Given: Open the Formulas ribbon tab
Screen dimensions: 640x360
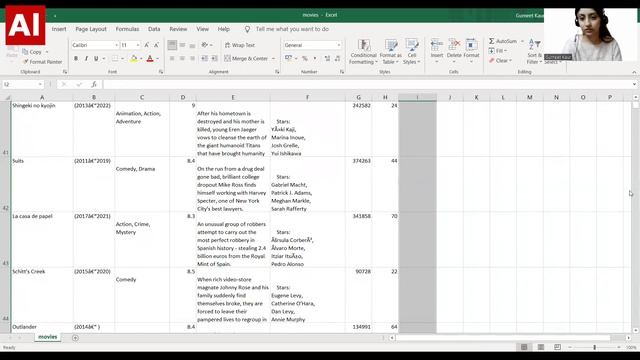Looking at the screenshot, I should [x=127, y=29].
